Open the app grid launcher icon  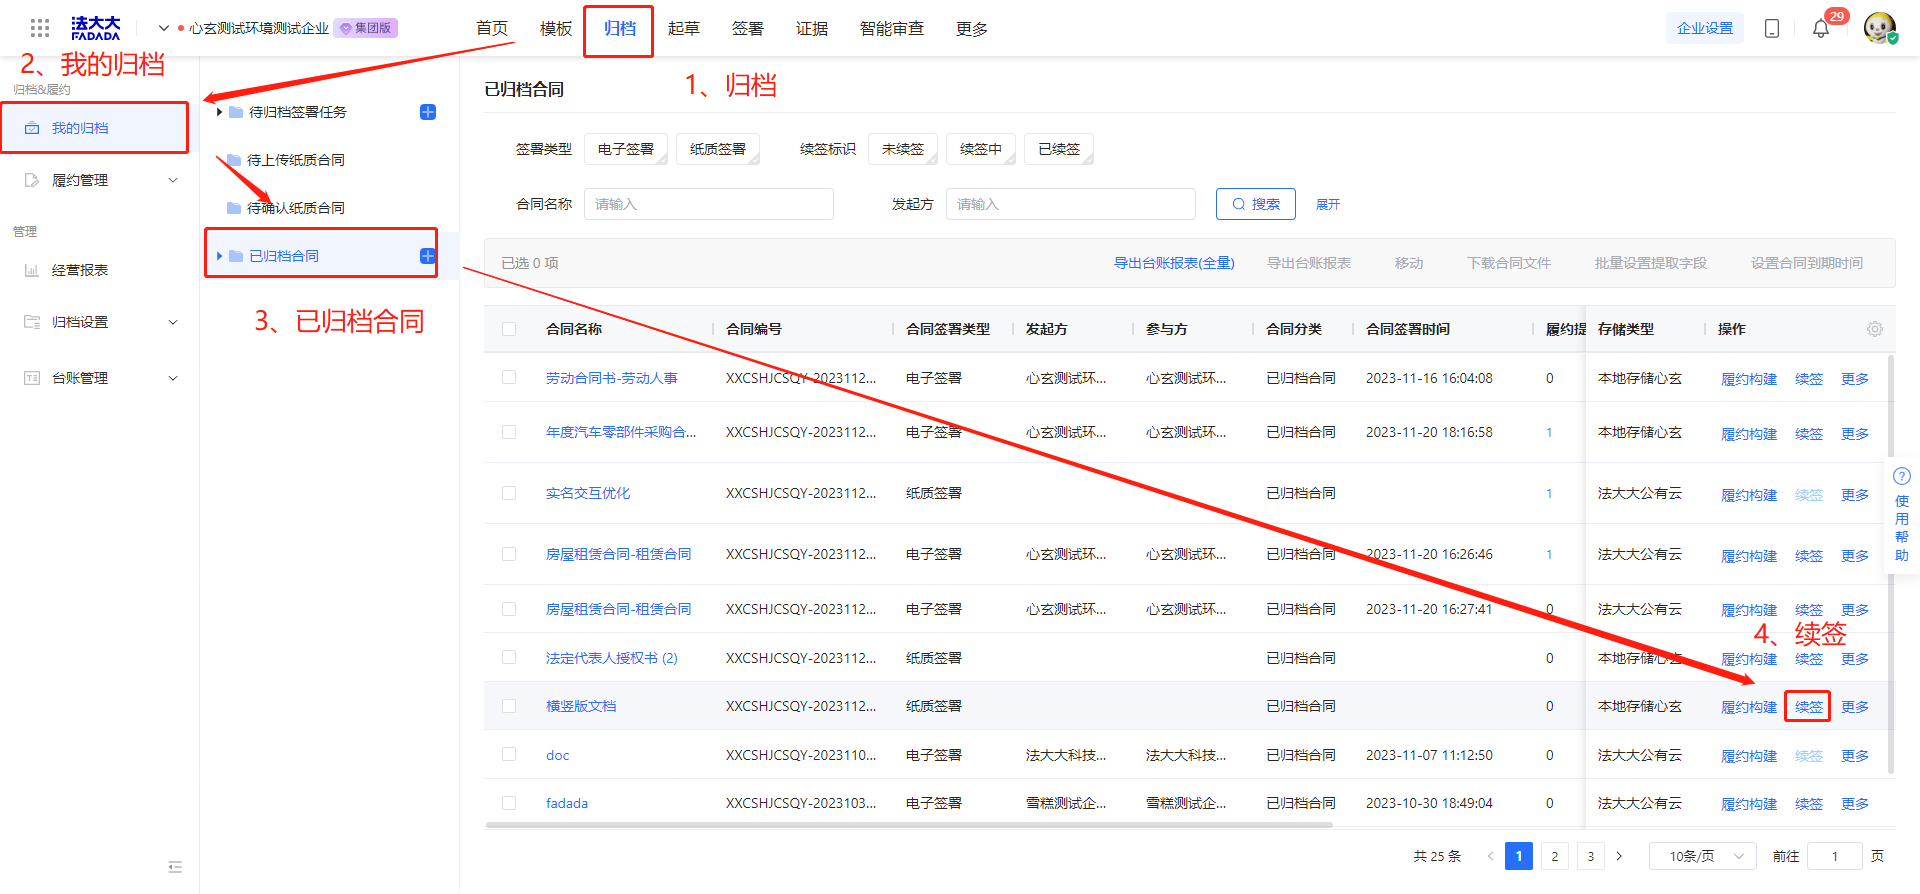coord(40,28)
